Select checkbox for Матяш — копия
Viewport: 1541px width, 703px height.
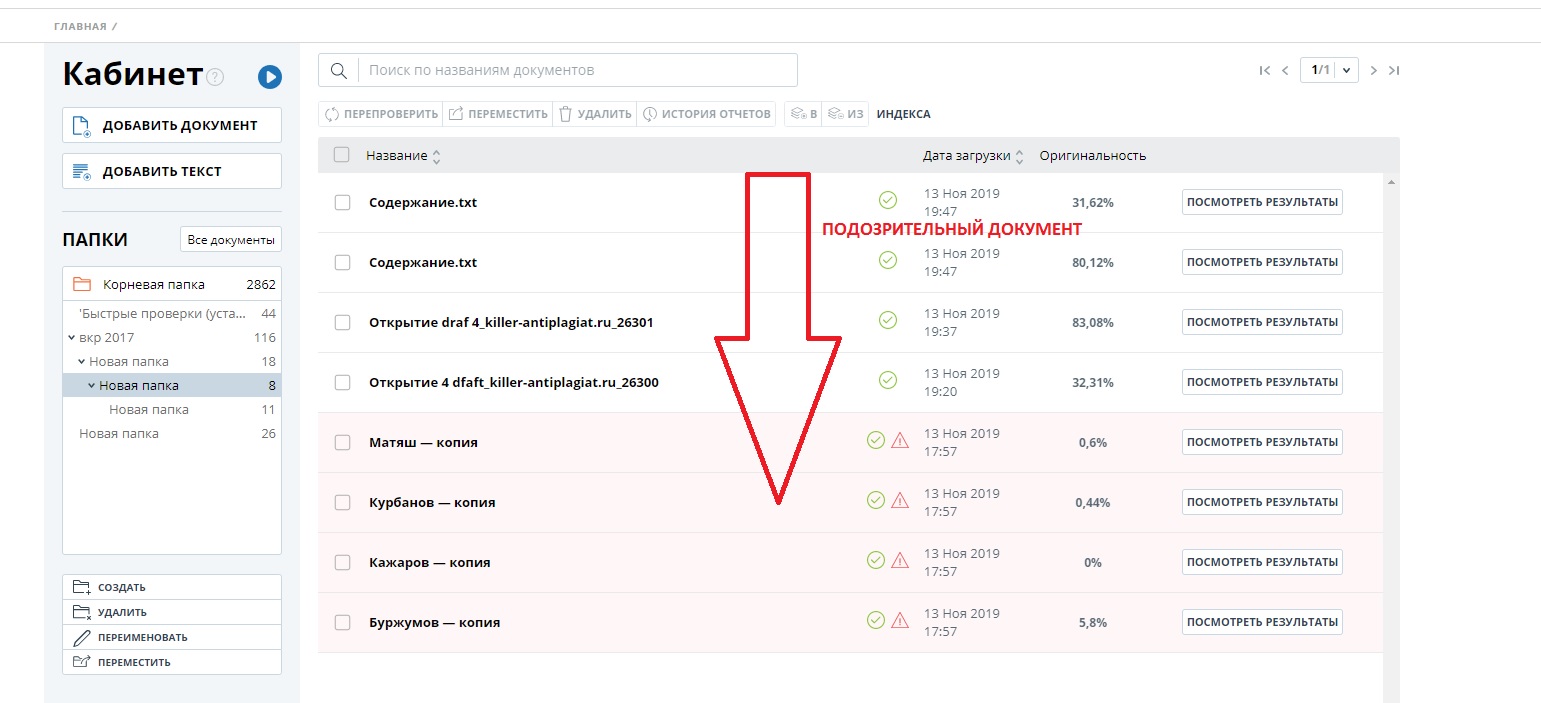342,442
